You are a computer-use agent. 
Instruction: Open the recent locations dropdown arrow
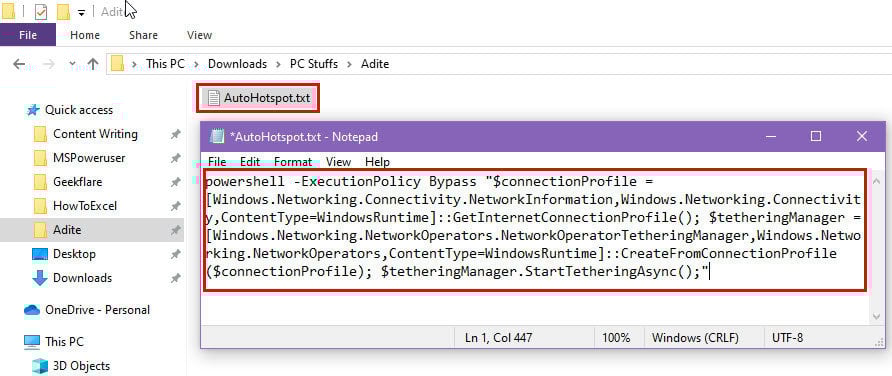(72, 64)
